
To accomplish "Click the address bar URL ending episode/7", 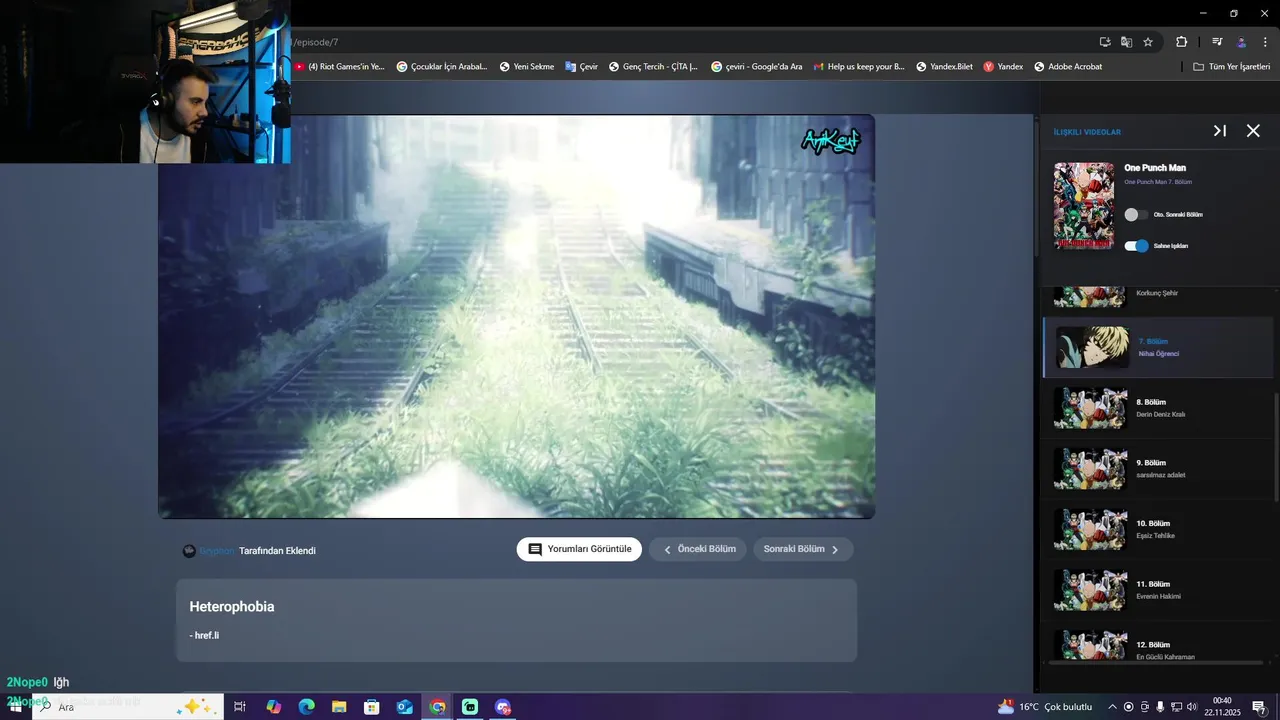I will (x=315, y=42).
